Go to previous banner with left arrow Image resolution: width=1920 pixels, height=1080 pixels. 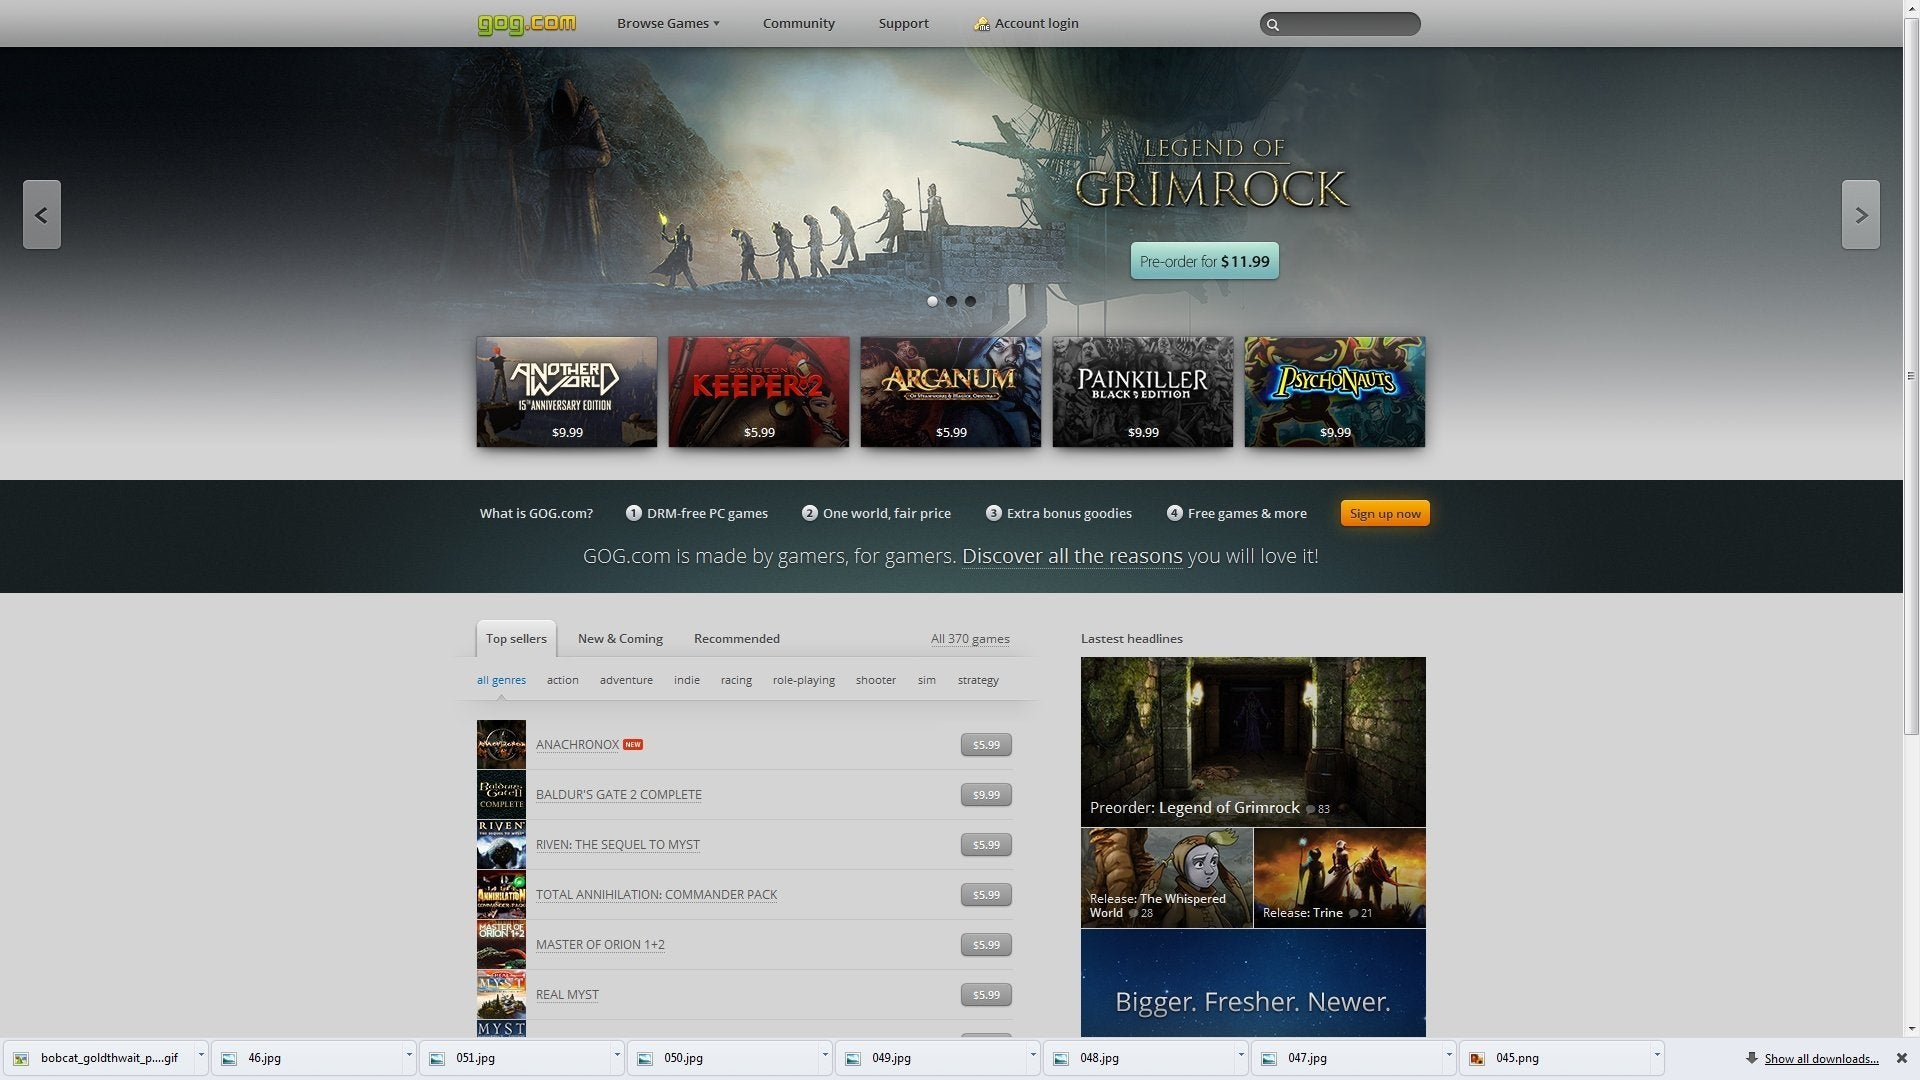(42, 215)
